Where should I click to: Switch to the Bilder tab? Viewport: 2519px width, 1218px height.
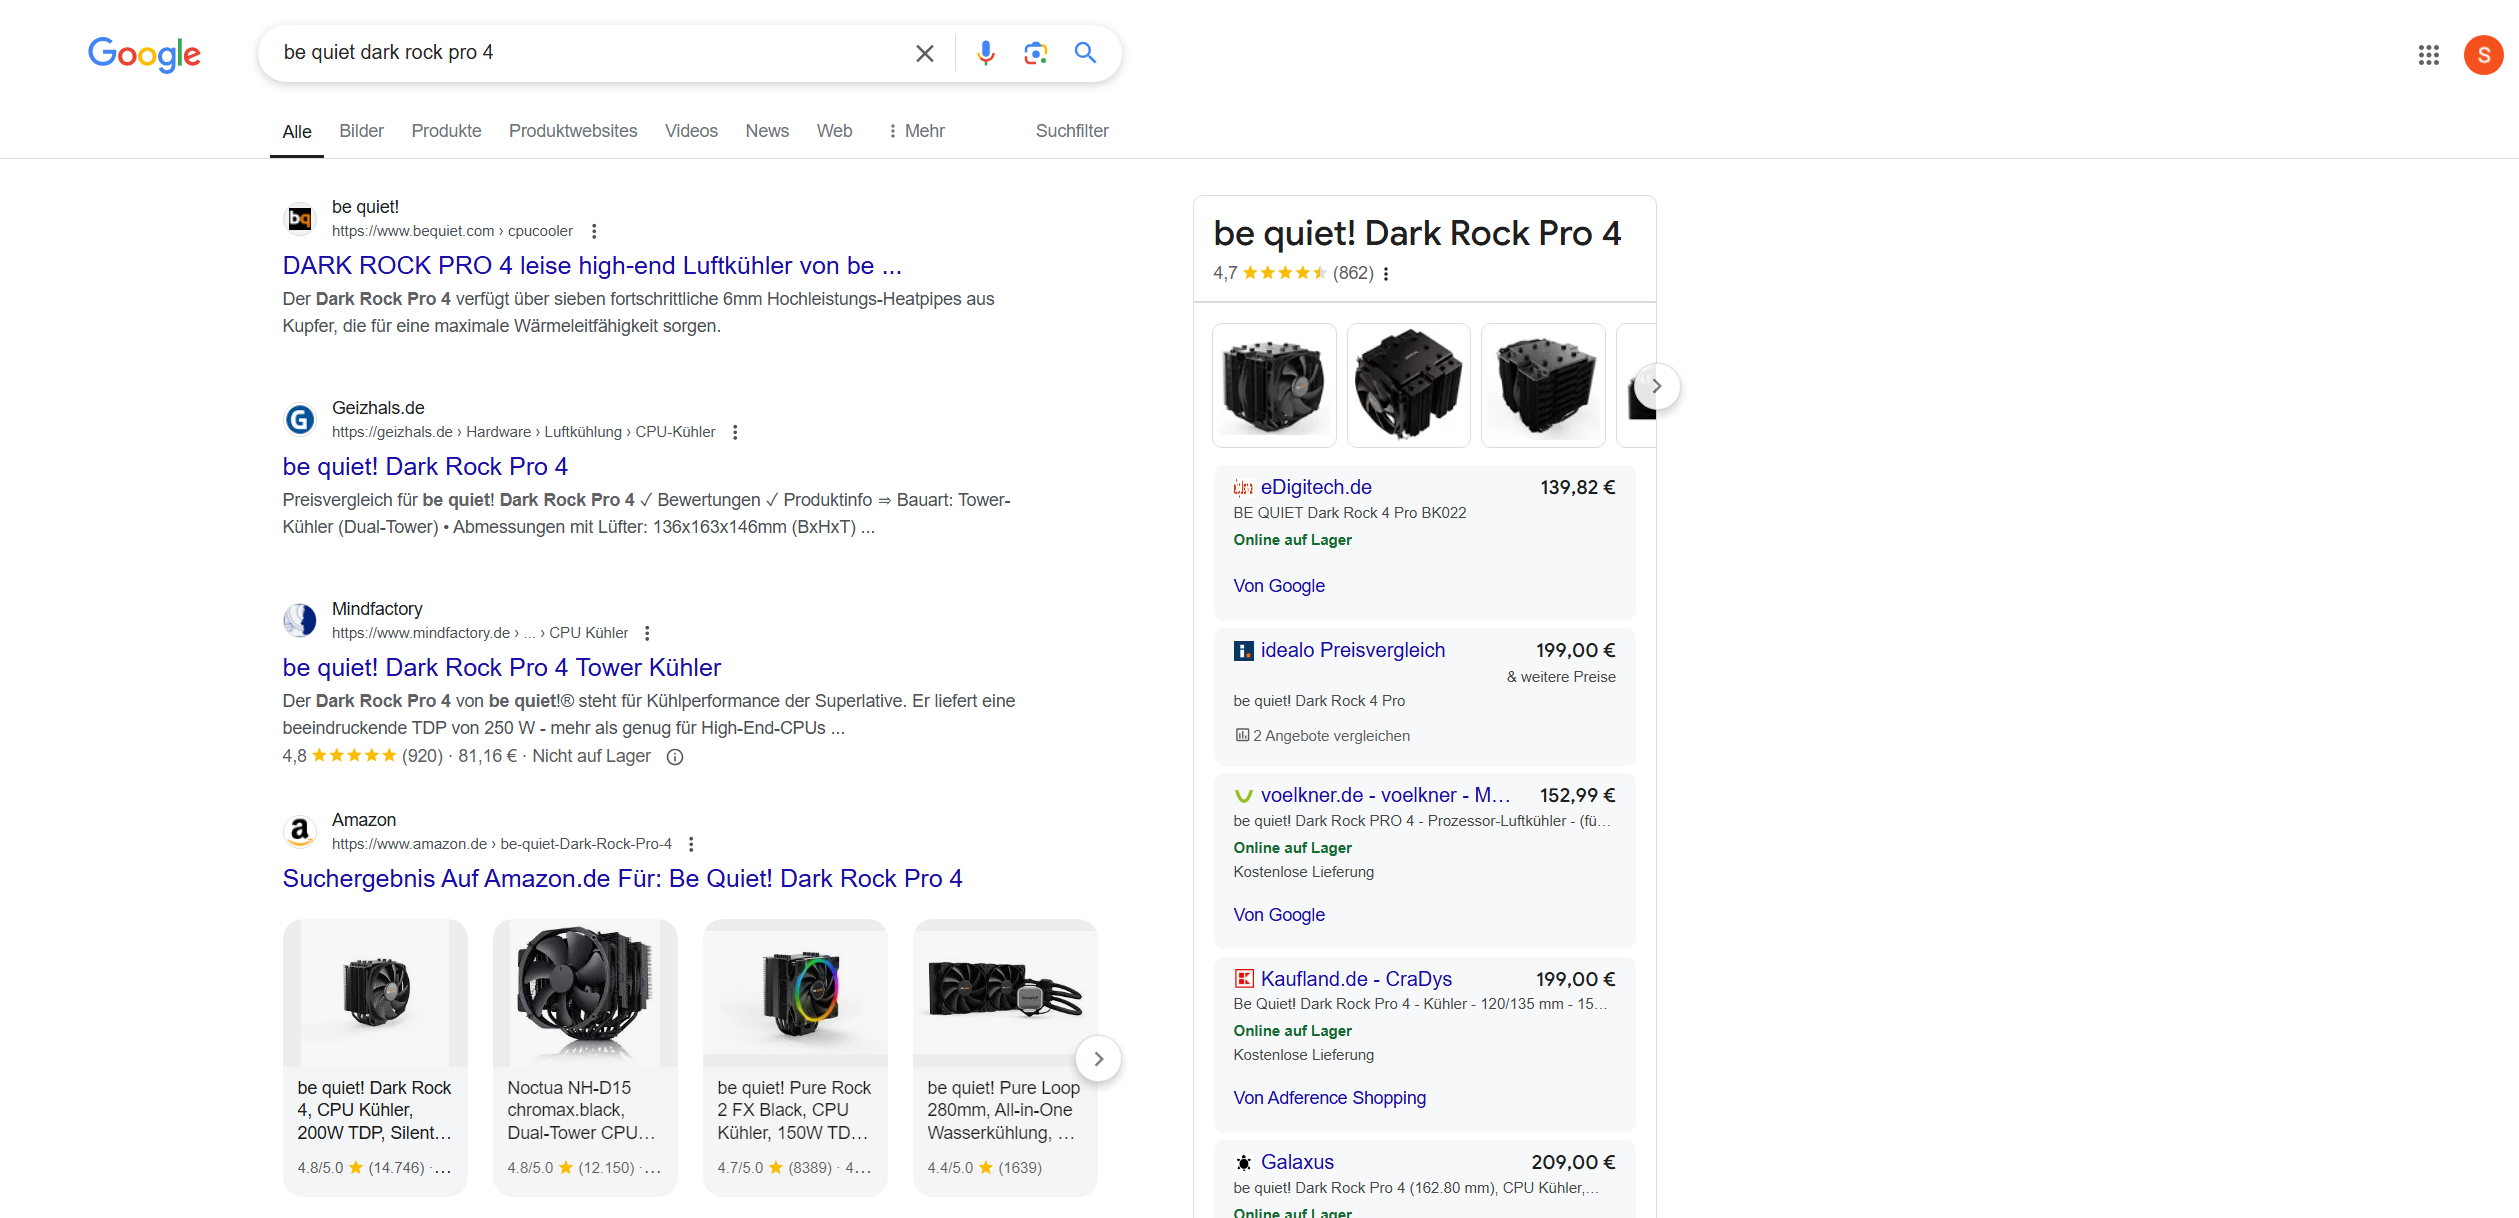click(361, 131)
